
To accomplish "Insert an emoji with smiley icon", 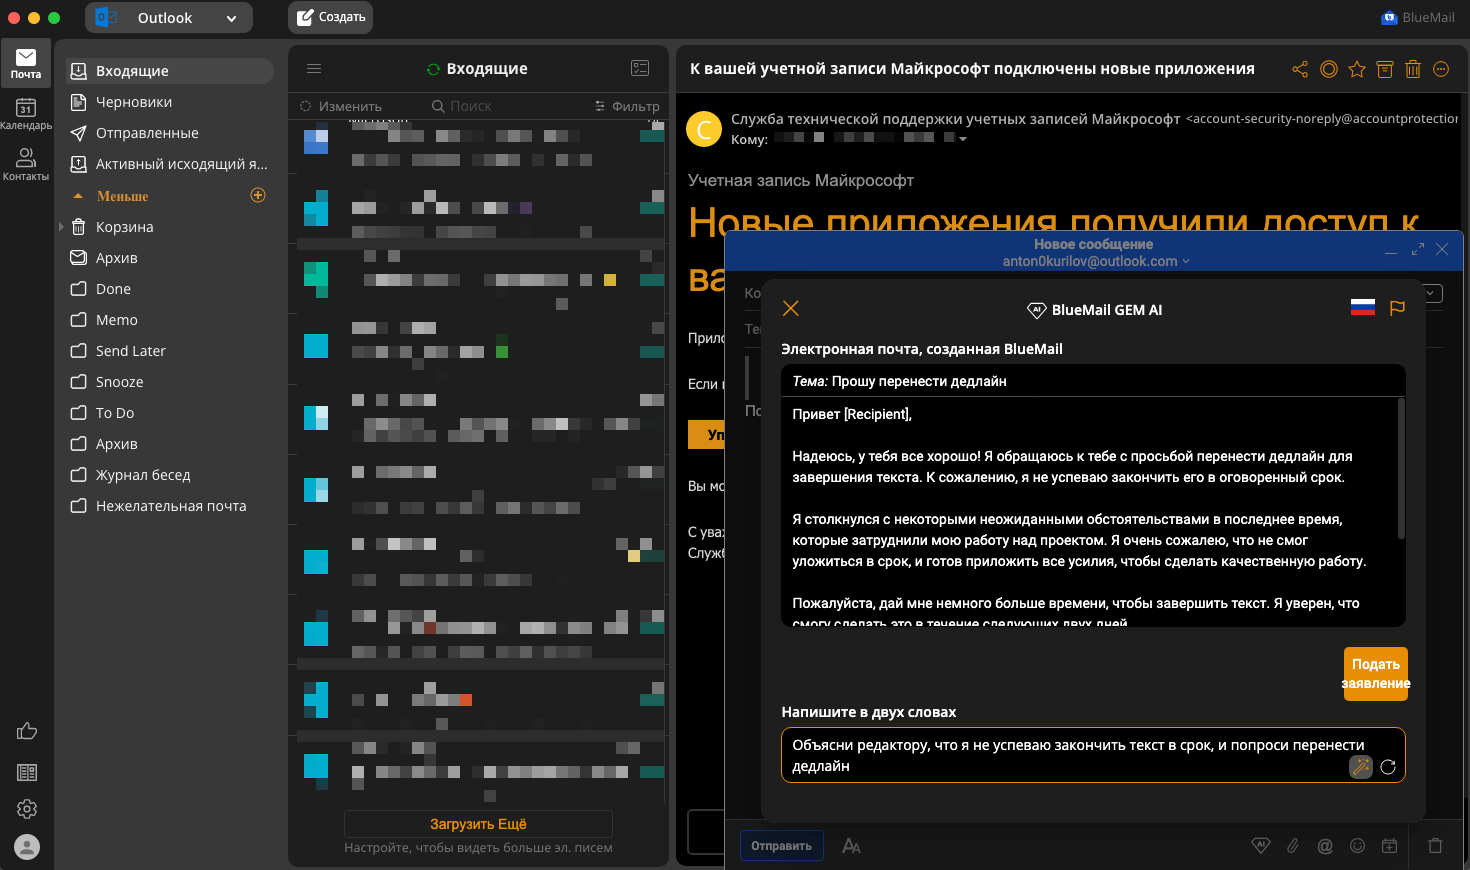I will pyautogui.click(x=1357, y=846).
